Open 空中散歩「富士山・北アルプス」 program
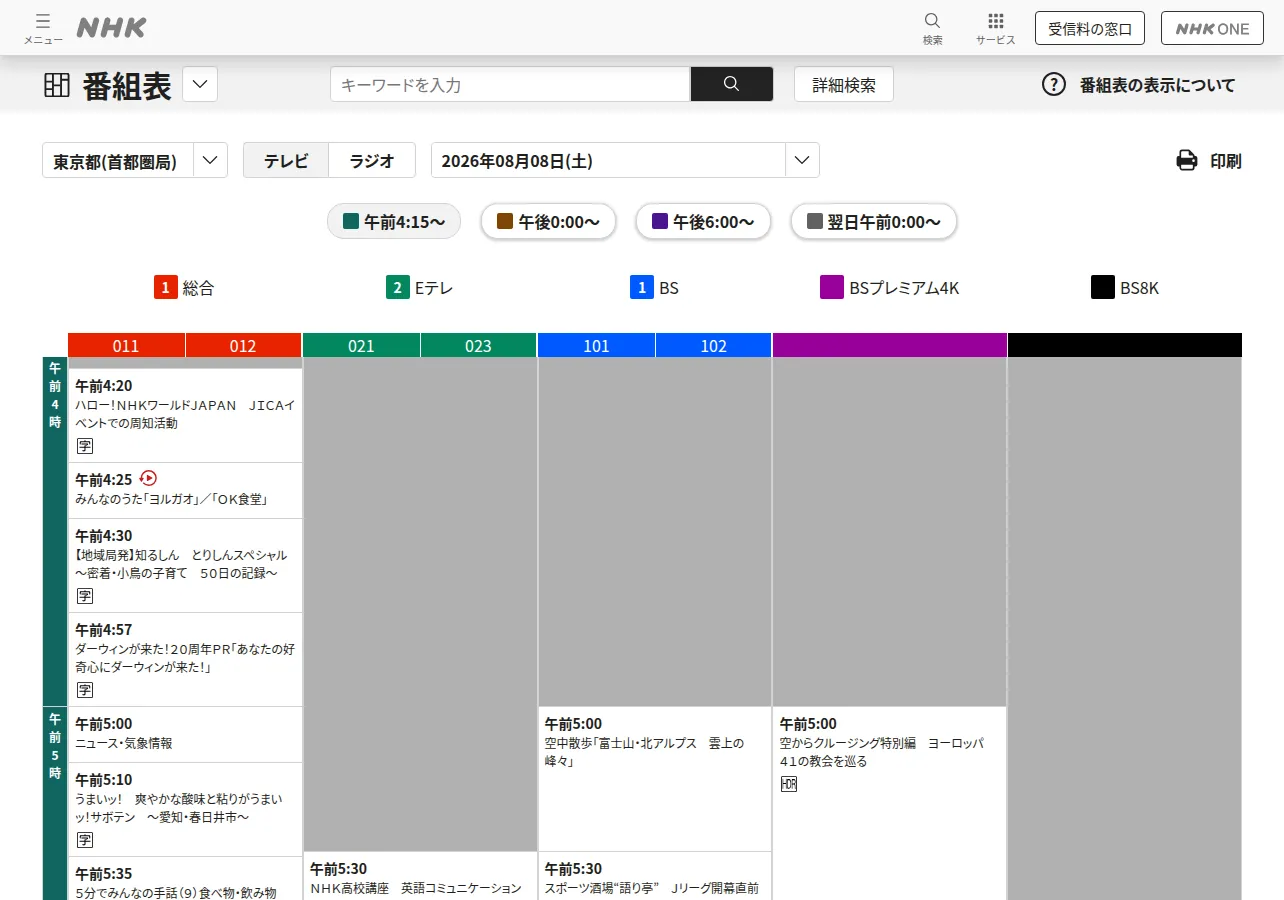The height and width of the screenshot is (900, 1284). 655,779
